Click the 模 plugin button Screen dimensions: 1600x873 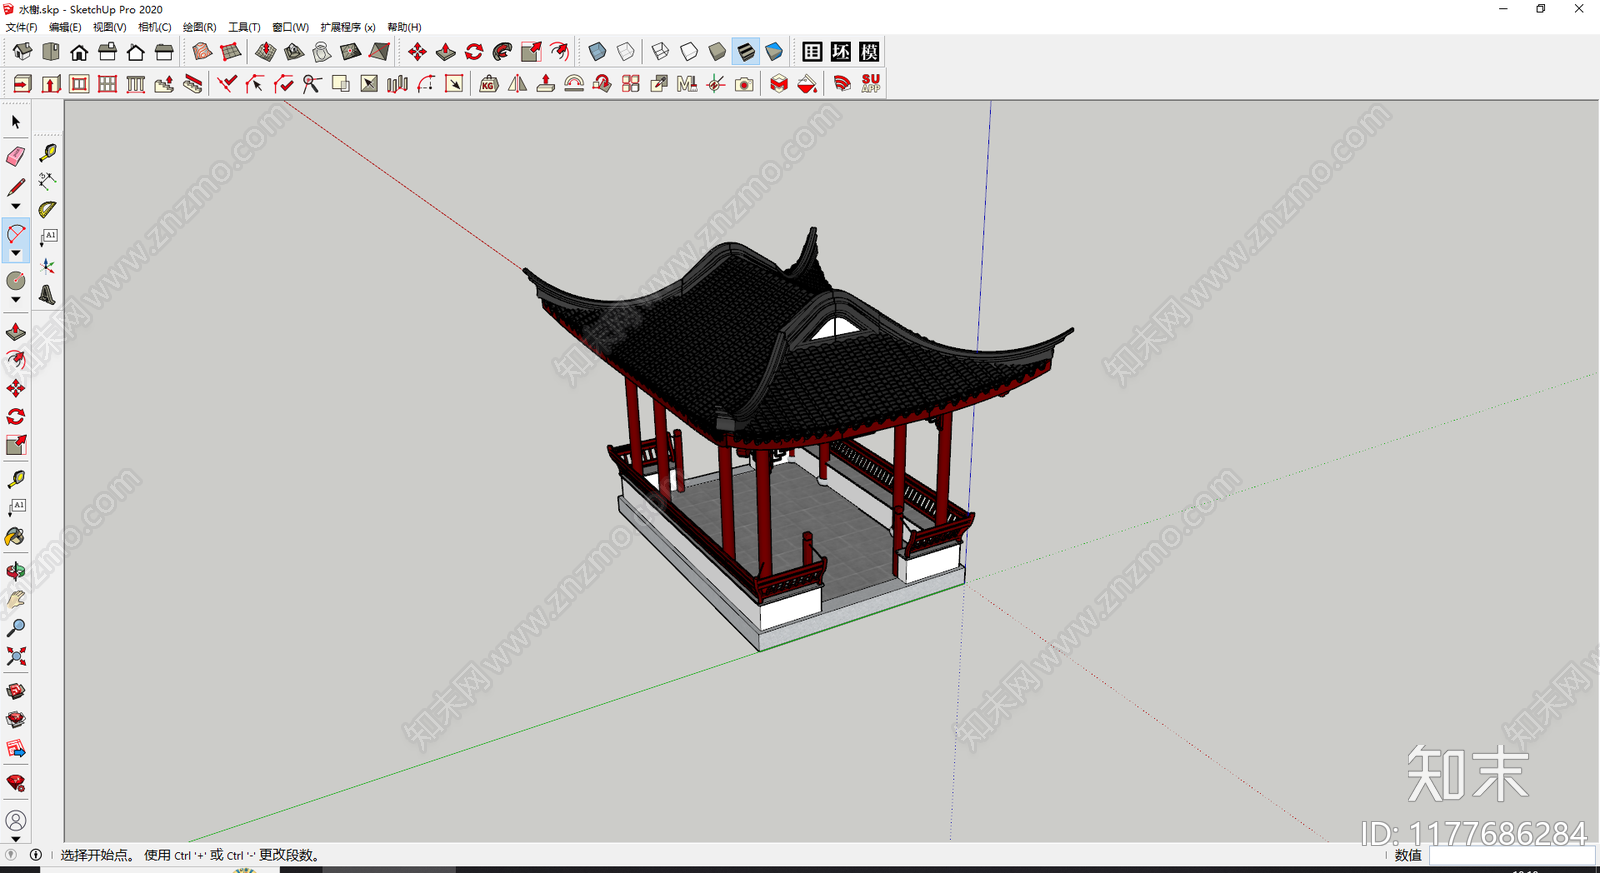pyautogui.click(x=869, y=52)
